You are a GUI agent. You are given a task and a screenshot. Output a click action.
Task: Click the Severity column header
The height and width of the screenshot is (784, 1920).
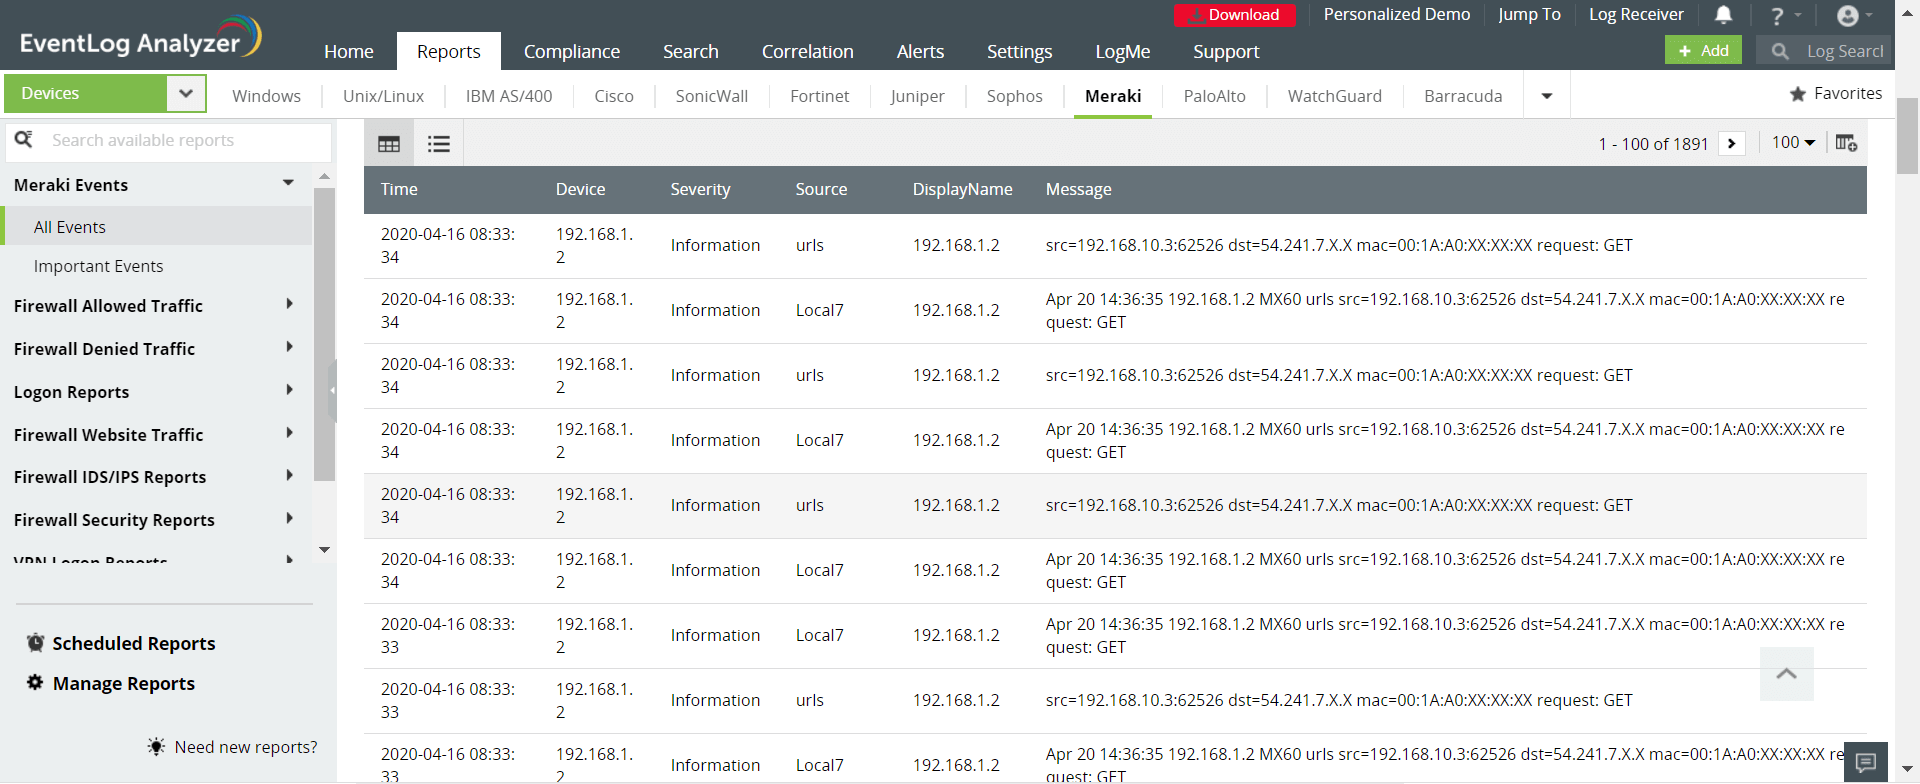pos(701,189)
